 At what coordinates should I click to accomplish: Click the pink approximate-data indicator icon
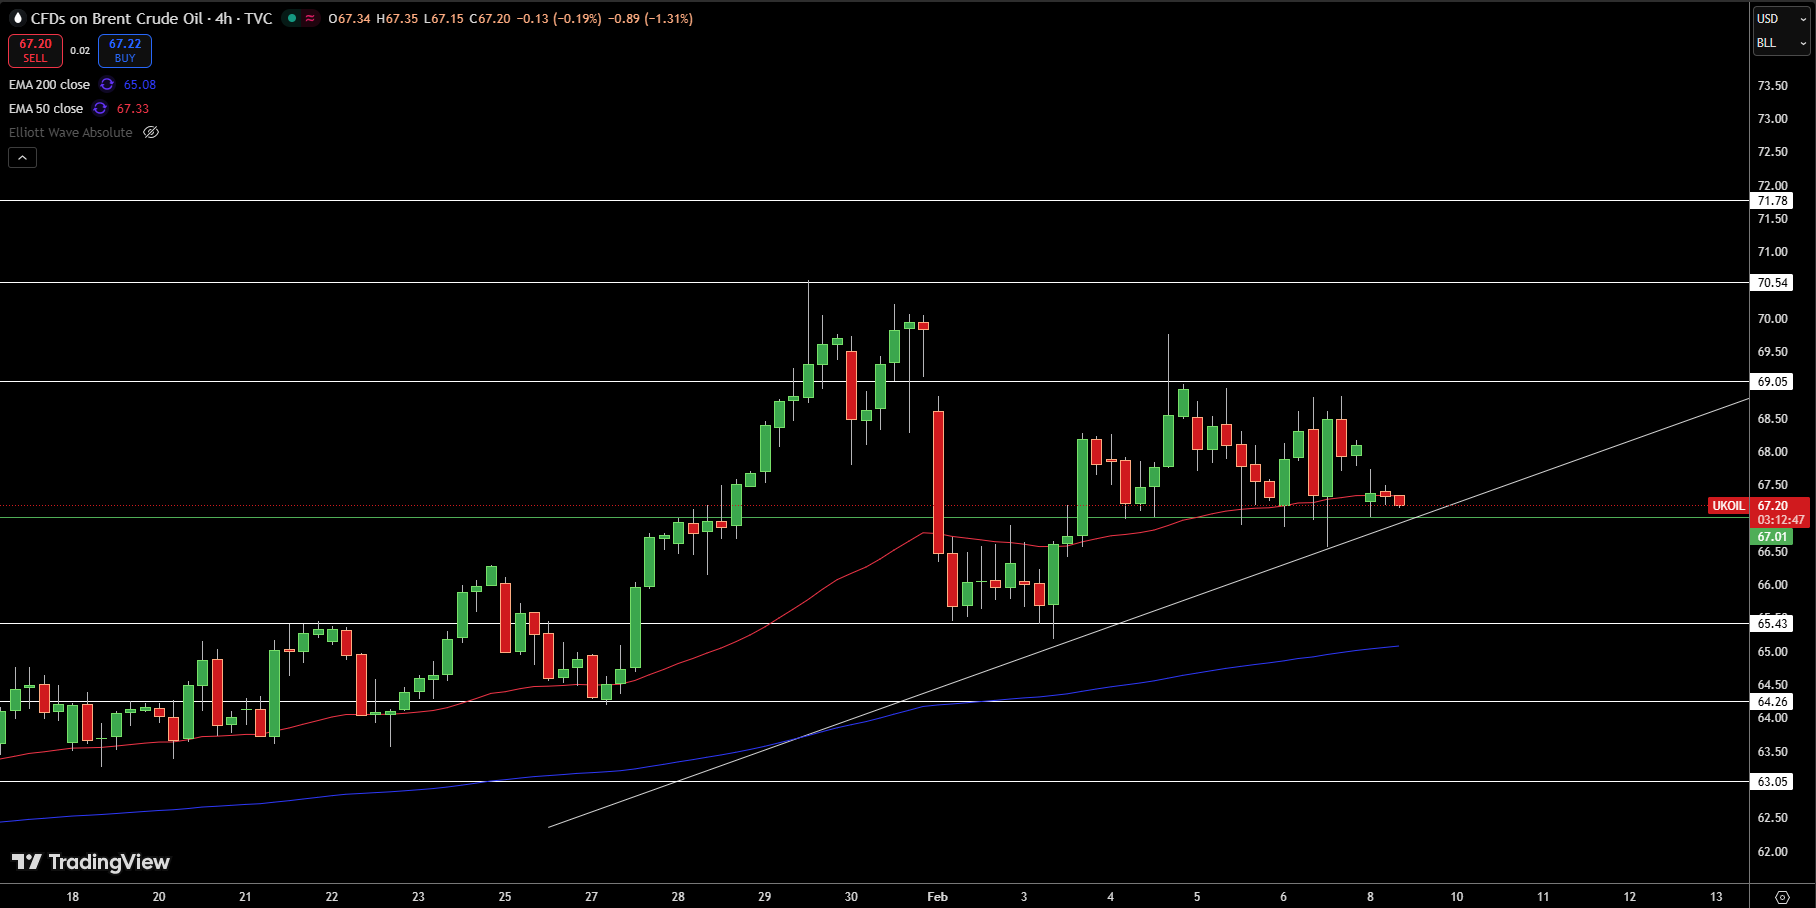click(x=310, y=18)
